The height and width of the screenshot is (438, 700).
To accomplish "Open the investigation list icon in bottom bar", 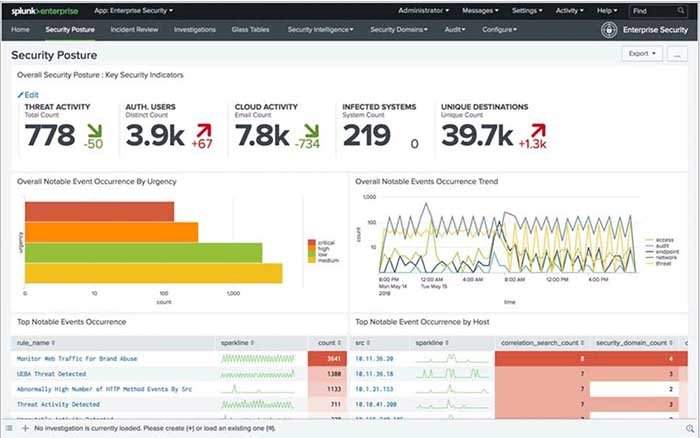I will (x=9, y=428).
